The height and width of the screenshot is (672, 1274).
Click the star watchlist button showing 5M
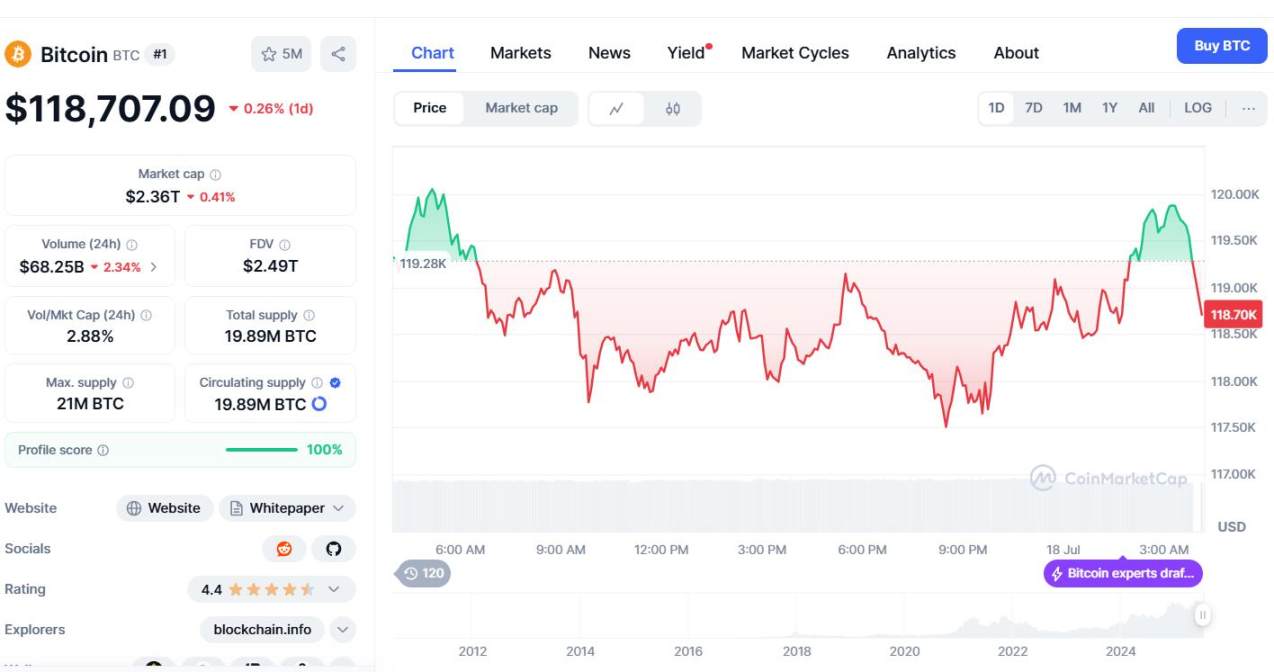tap(281, 54)
